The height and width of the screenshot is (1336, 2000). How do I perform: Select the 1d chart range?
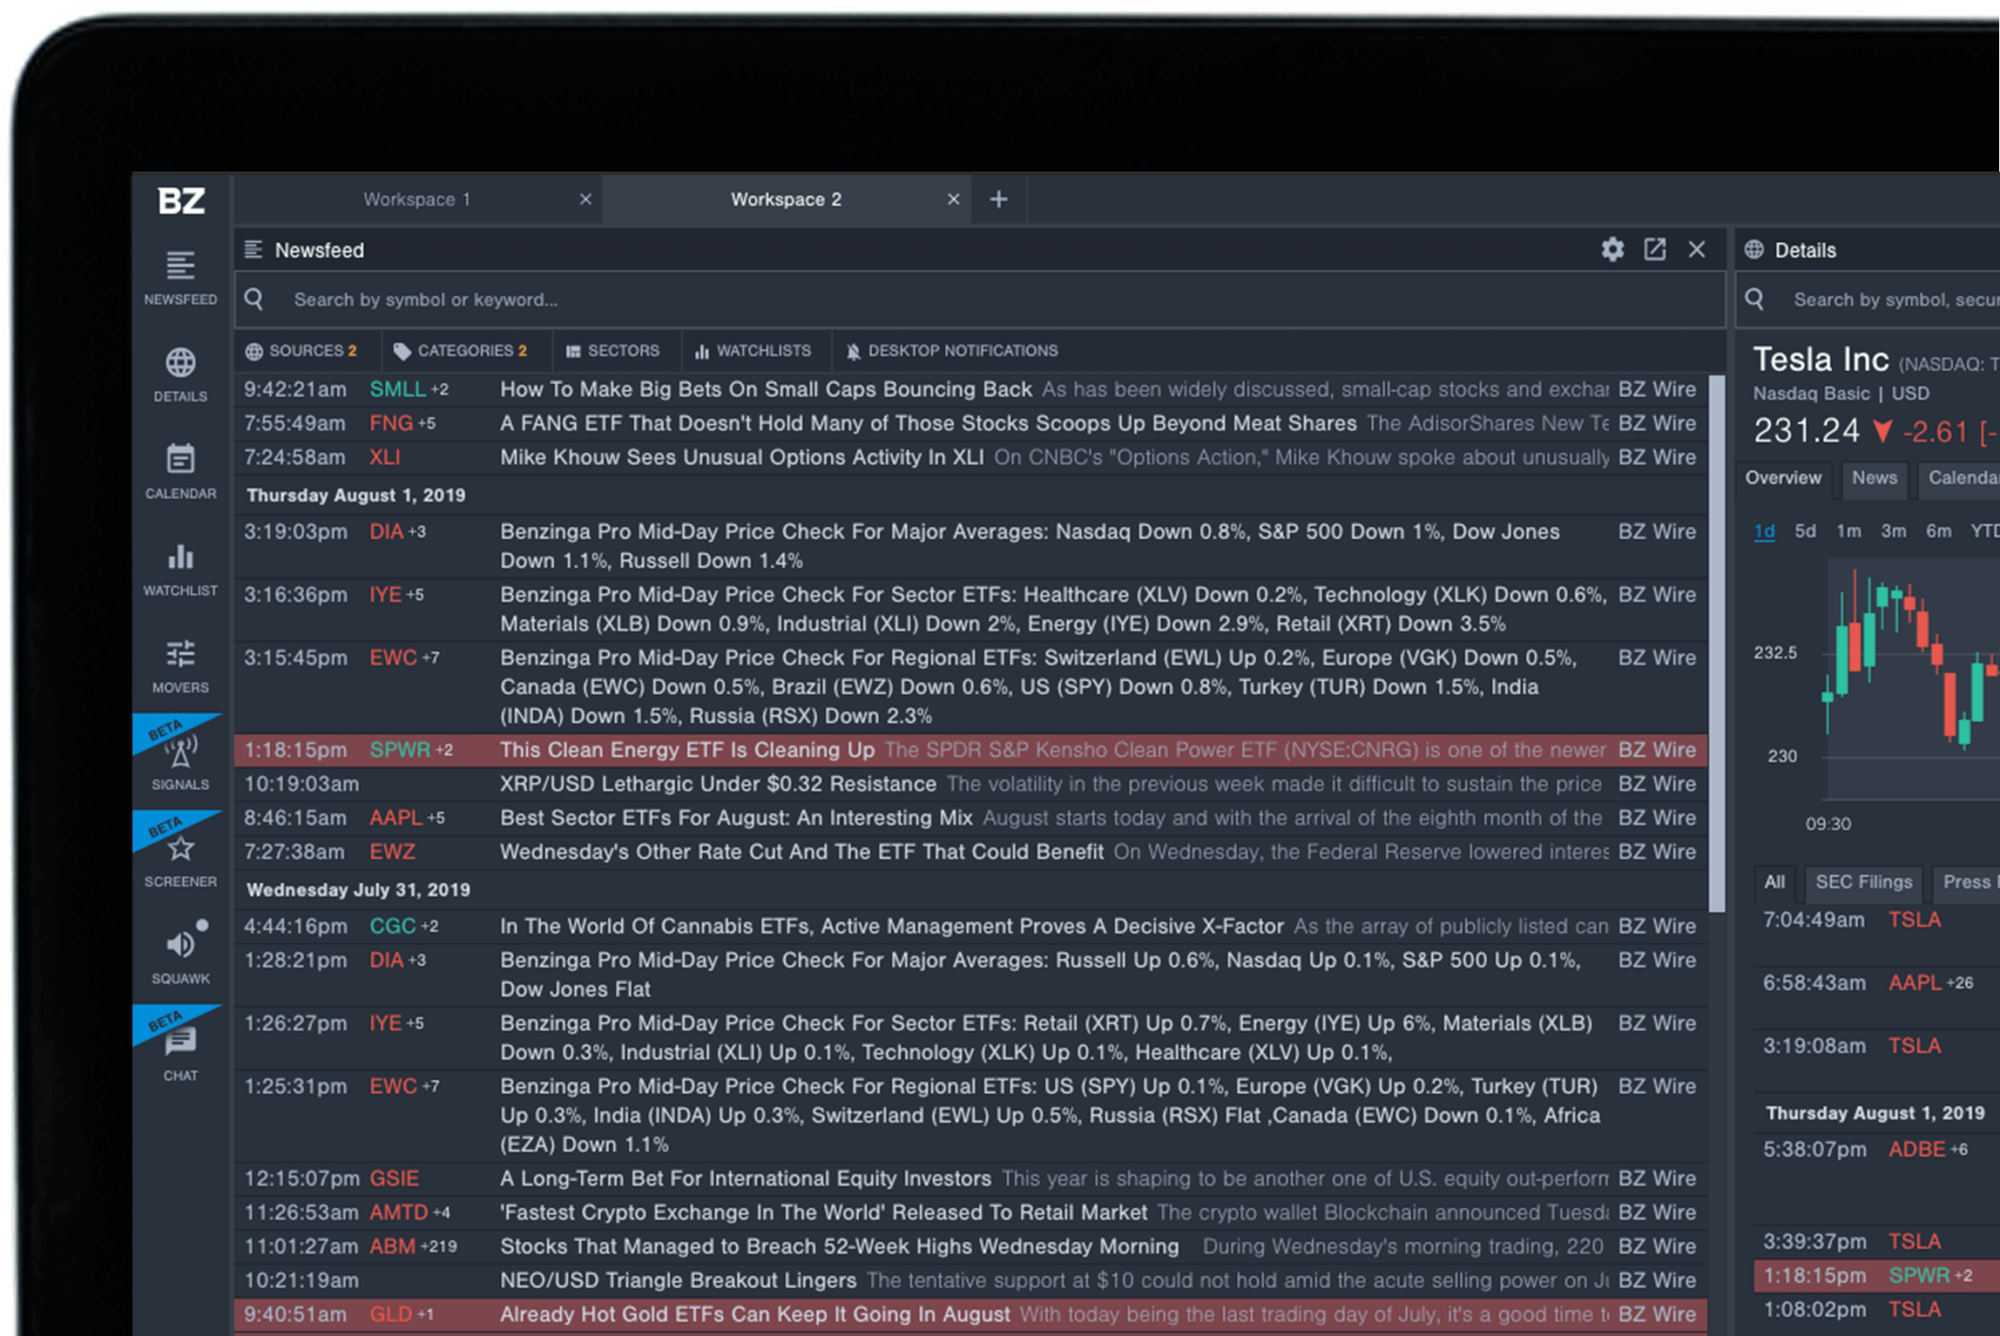click(x=1764, y=531)
